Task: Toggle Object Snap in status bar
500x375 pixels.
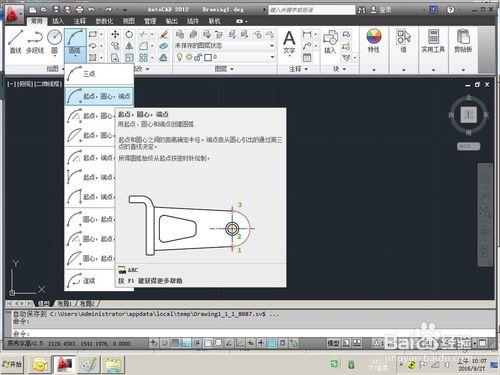Action: (208, 343)
